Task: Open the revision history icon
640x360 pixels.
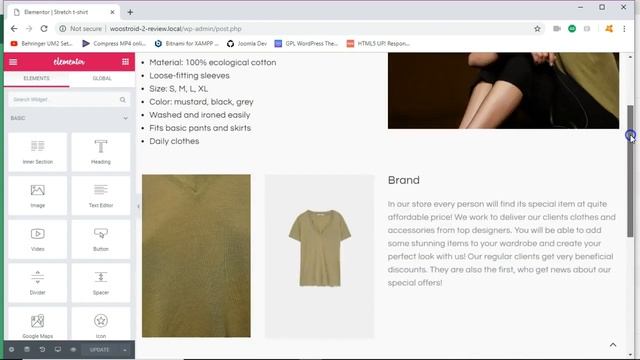Action: click(42, 350)
